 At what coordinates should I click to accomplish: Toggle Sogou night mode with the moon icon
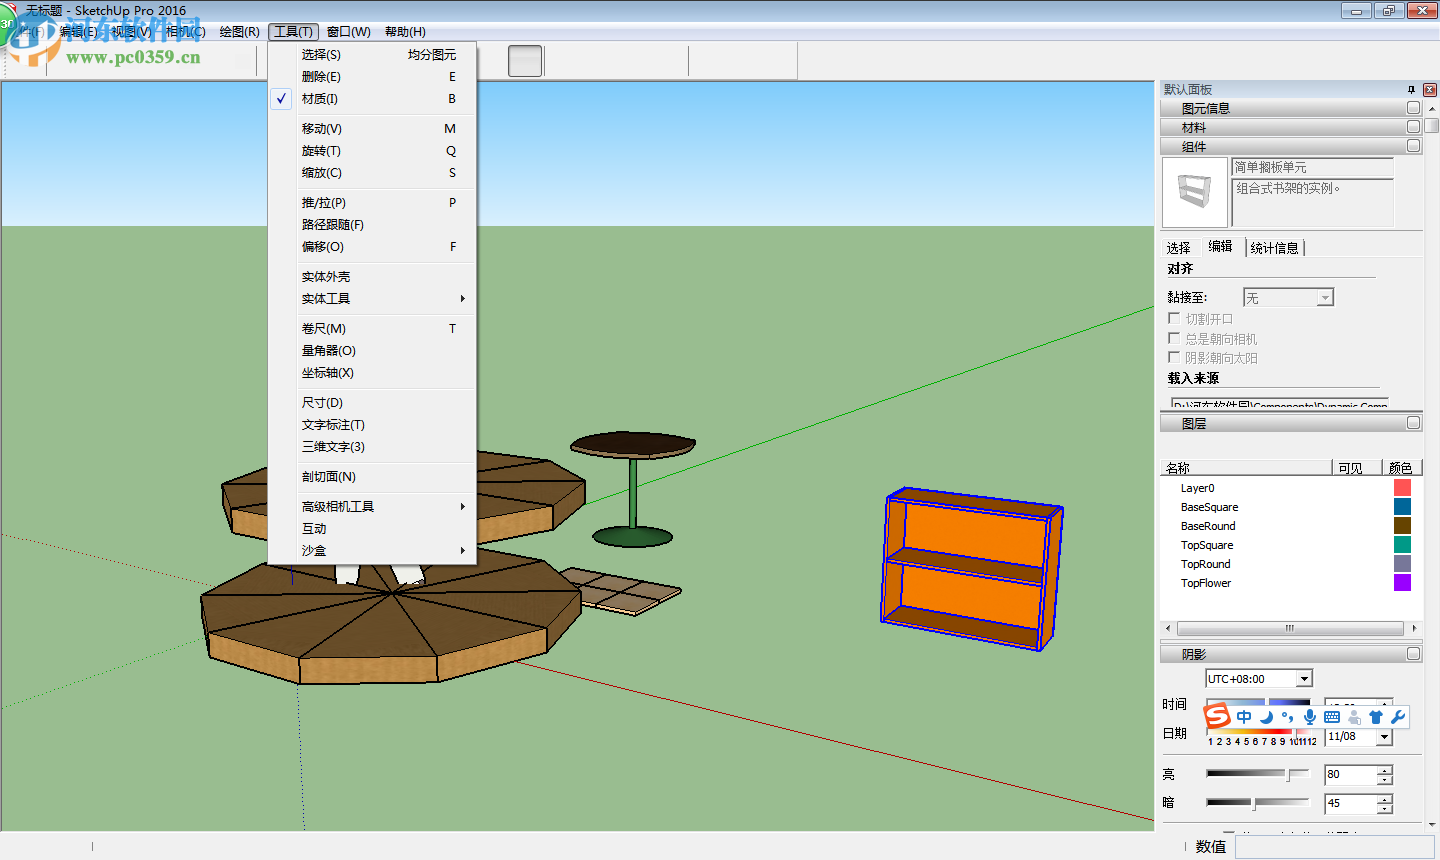1266,716
